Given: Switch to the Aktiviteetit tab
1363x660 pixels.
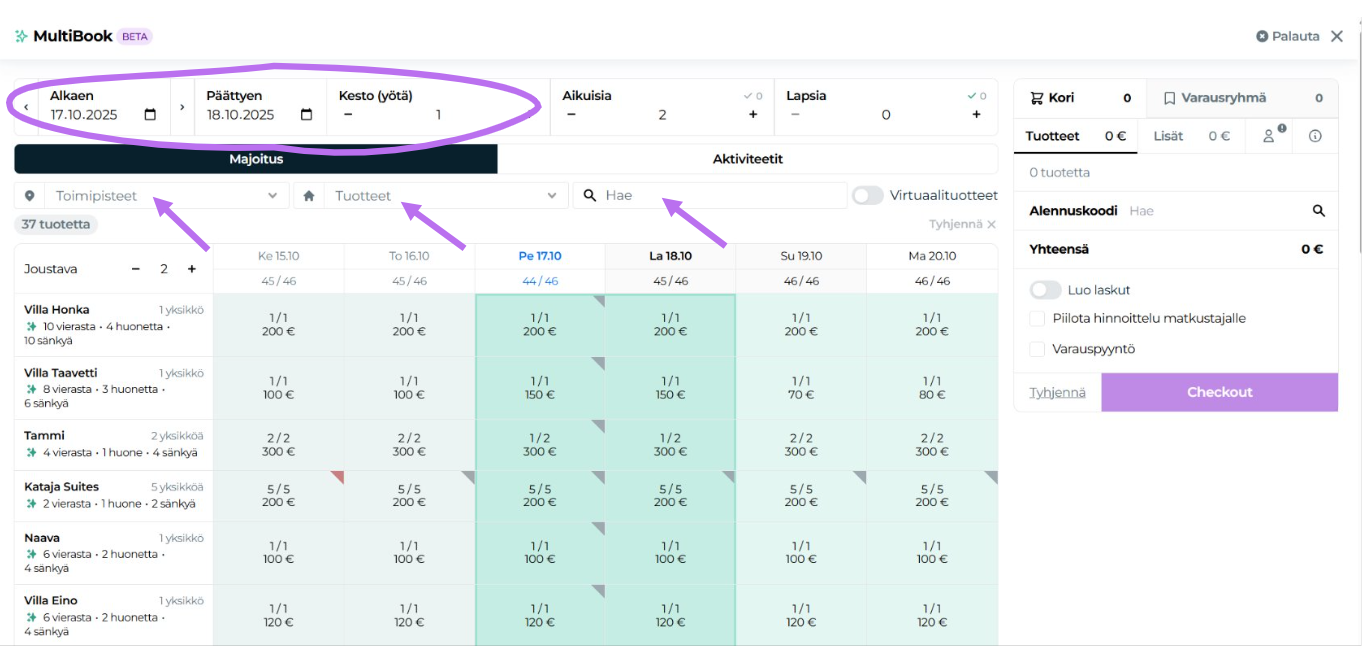Looking at the screenshot, I should tap(747, 159).
